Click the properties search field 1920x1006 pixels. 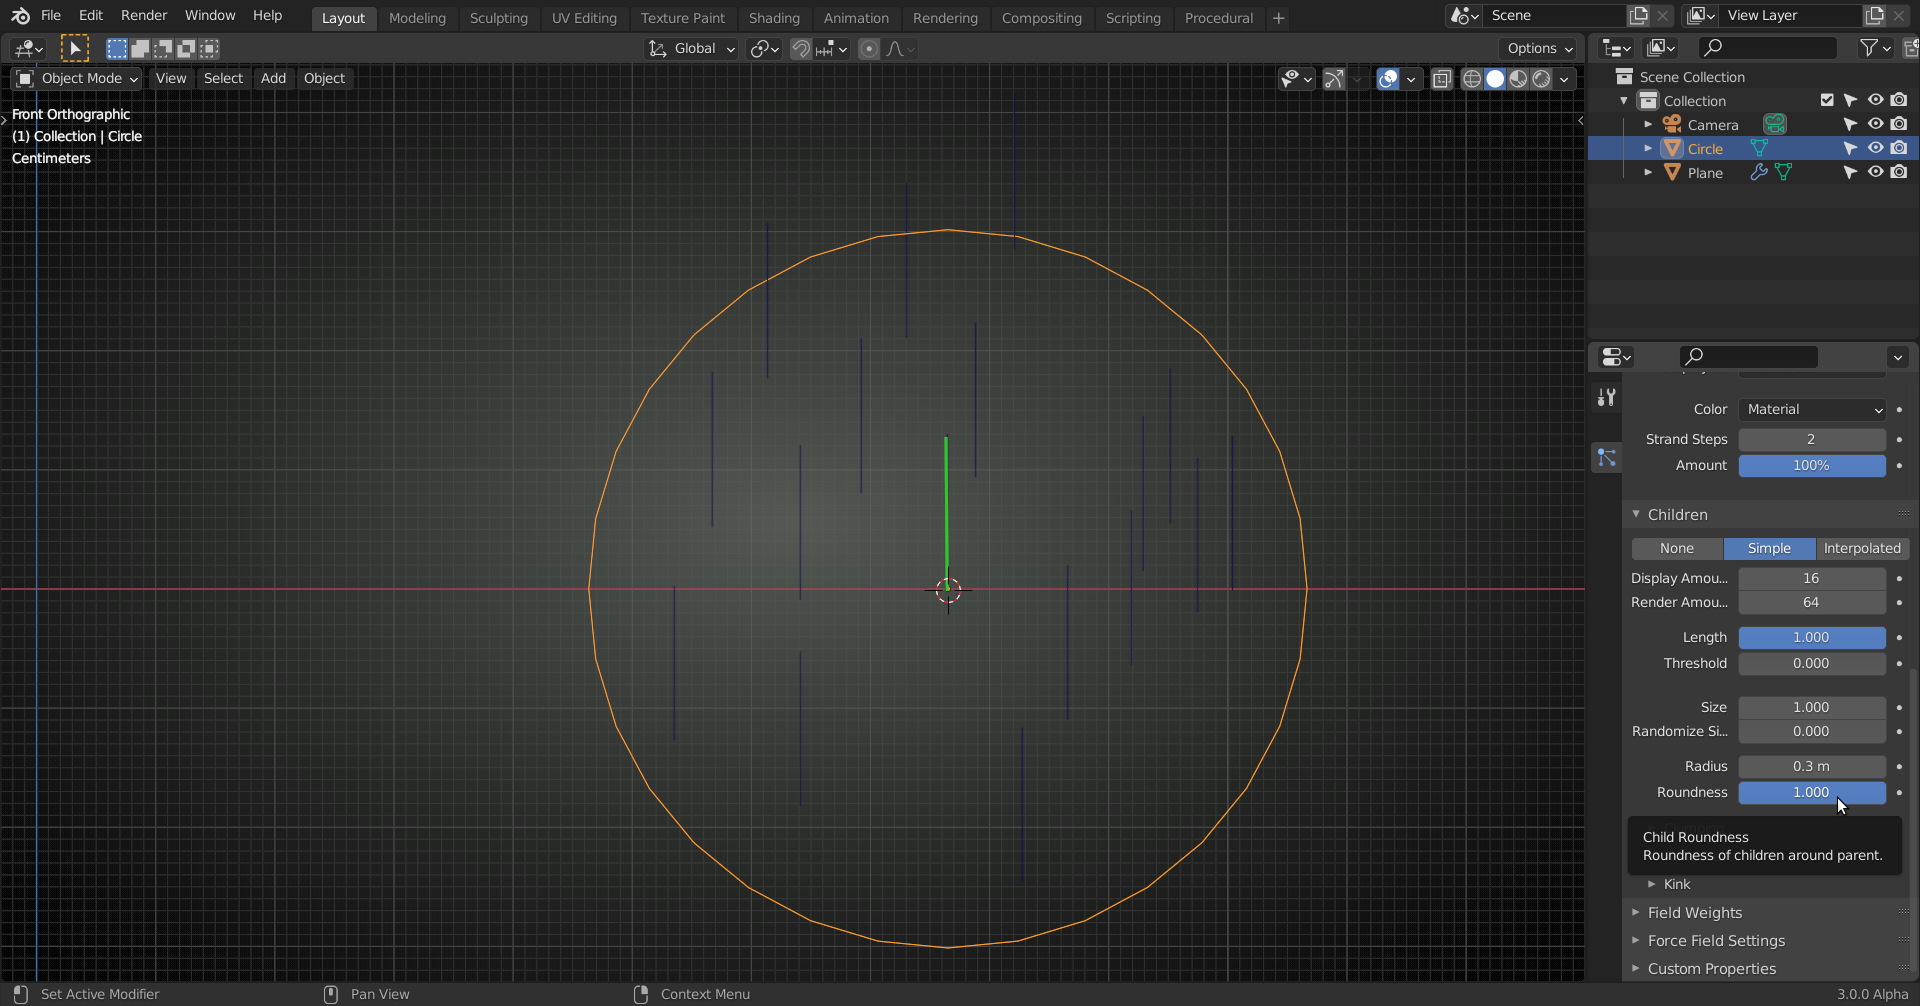tap(1748, 356)
